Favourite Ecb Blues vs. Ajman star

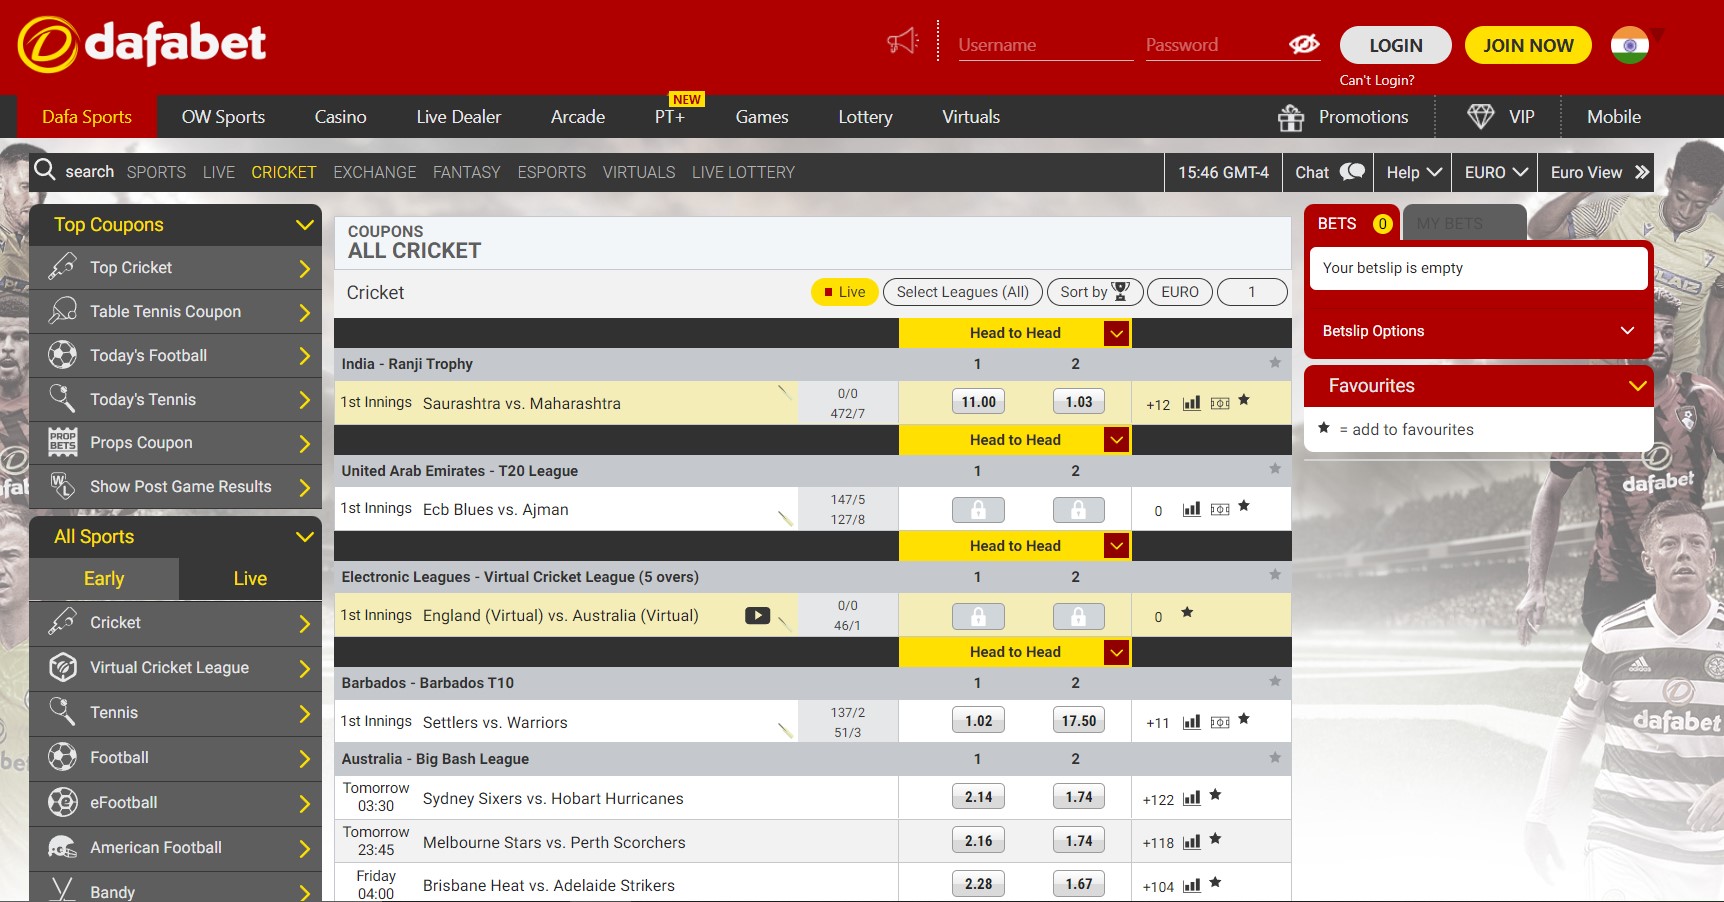pos(1244,506)
